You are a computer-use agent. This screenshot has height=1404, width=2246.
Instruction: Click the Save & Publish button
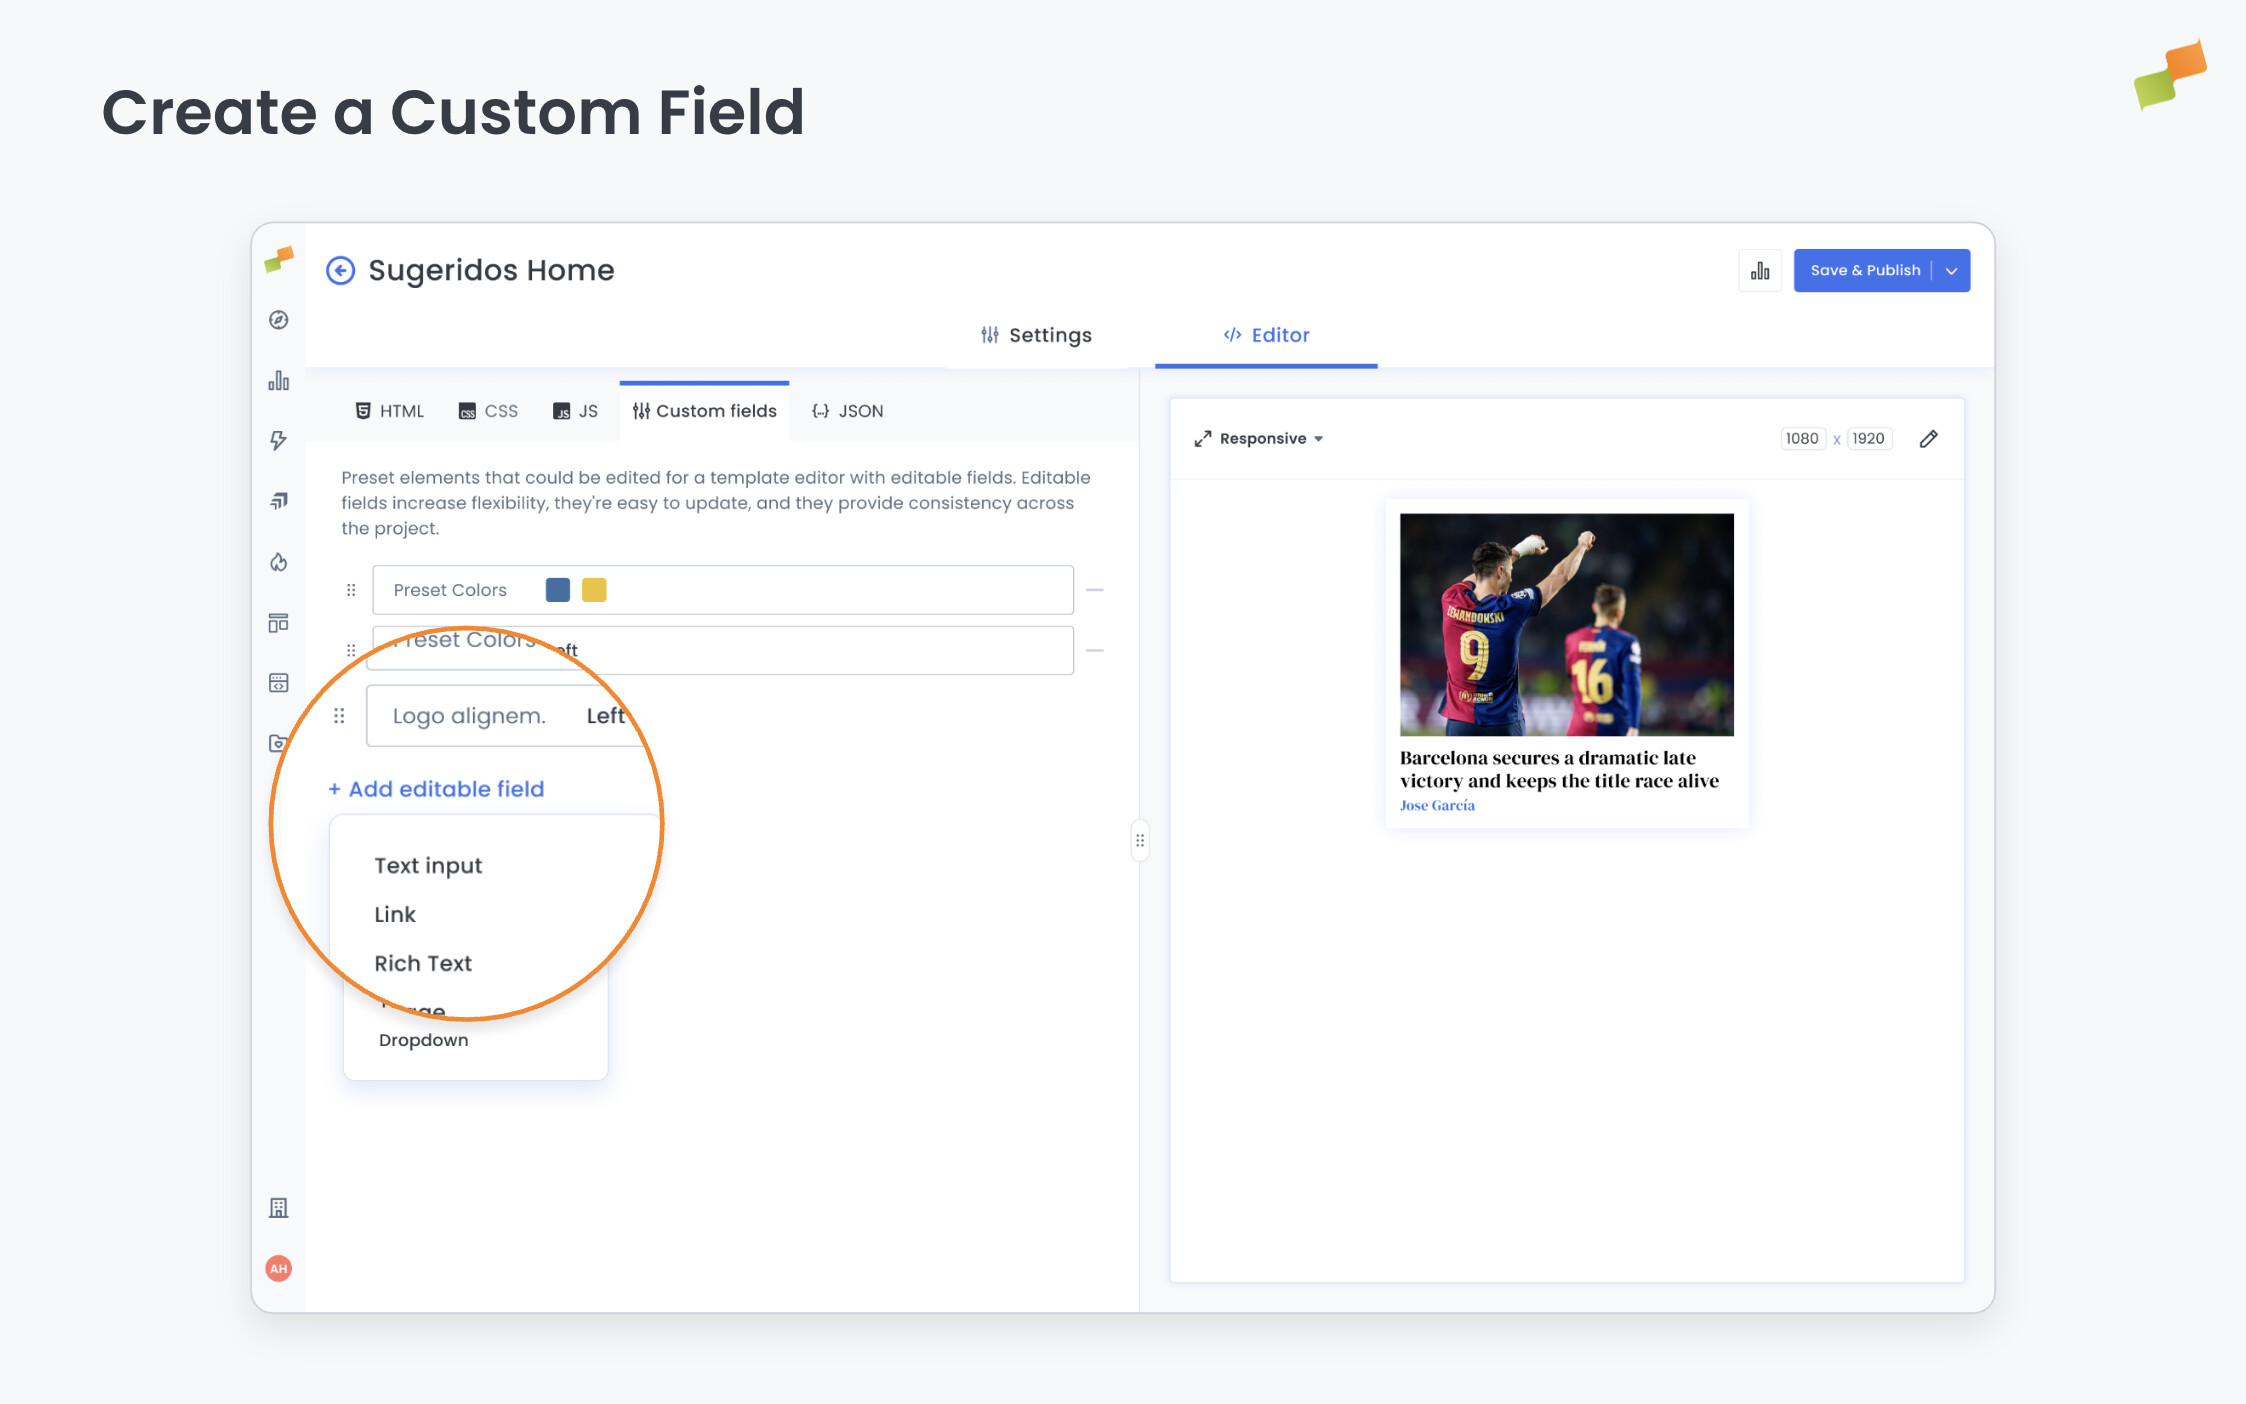click(1864, 271)
